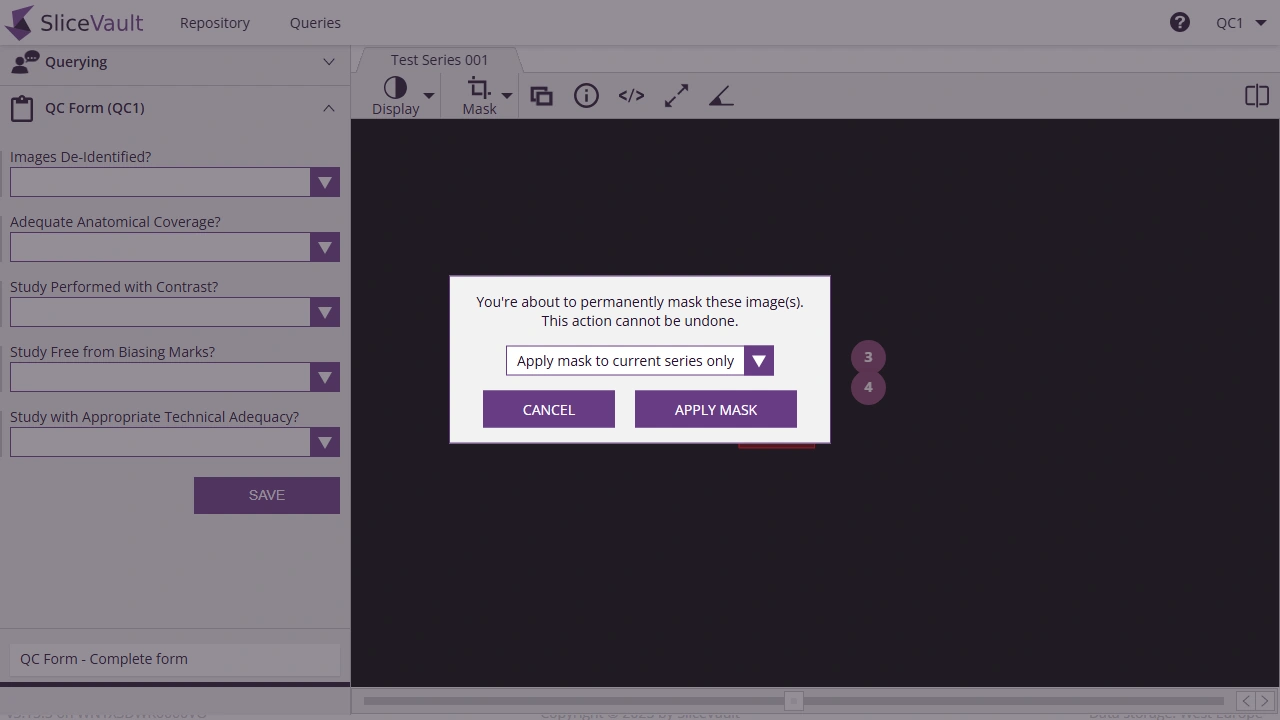Viewport: 1280px width, 720px height.
Task: Click the SAVE button
Action: [266, 495]
